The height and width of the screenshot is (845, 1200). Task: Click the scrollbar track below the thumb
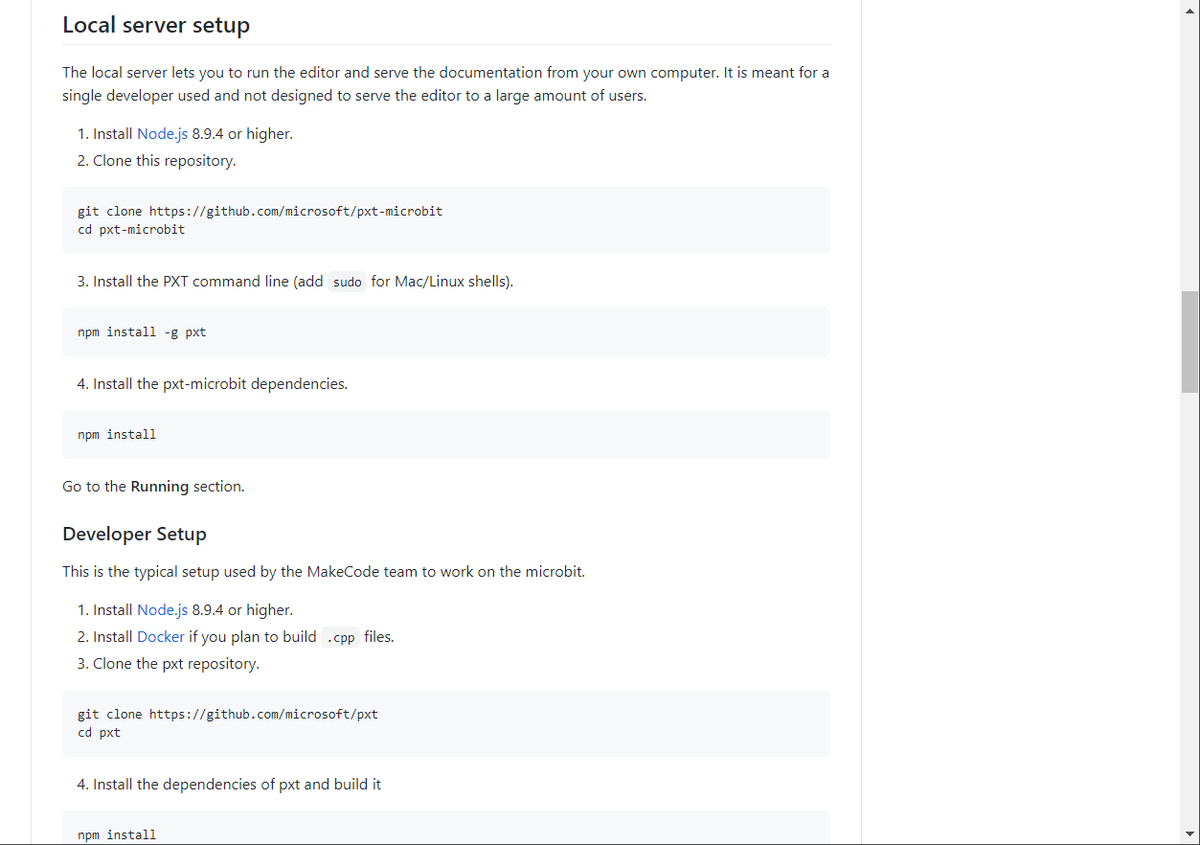(1190, 610)
